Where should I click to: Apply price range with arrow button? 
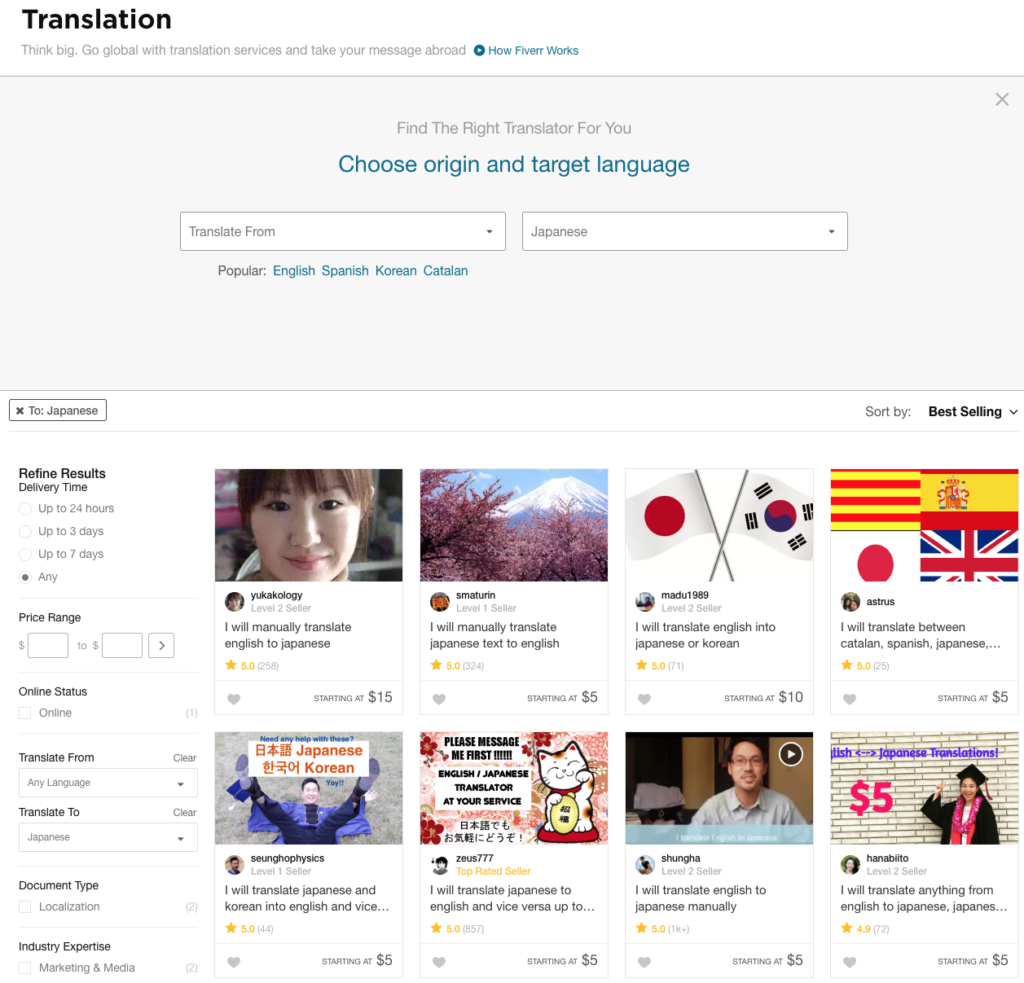pos(161,646)
